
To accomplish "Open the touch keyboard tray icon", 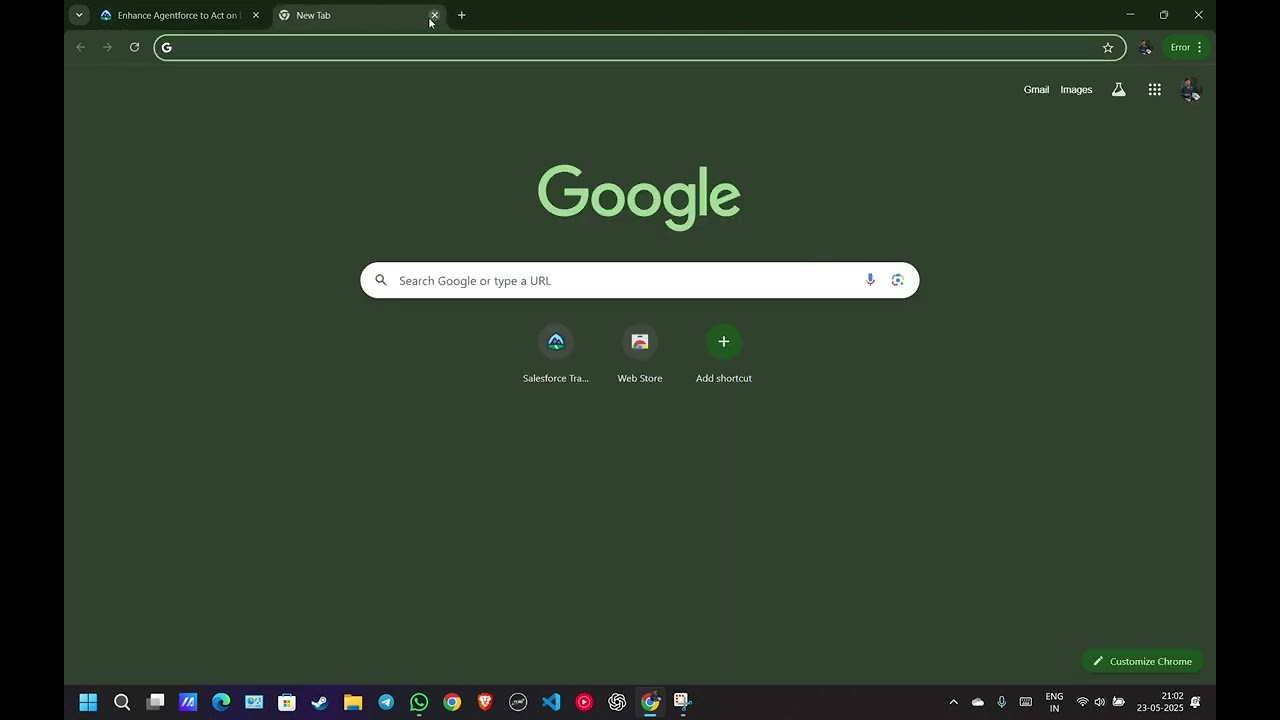I will (x=1025, y=702).
